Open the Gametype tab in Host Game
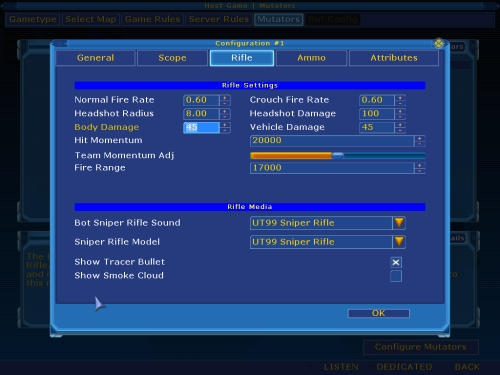The height and width of the screenshot is (375, 500). [33, 19]
